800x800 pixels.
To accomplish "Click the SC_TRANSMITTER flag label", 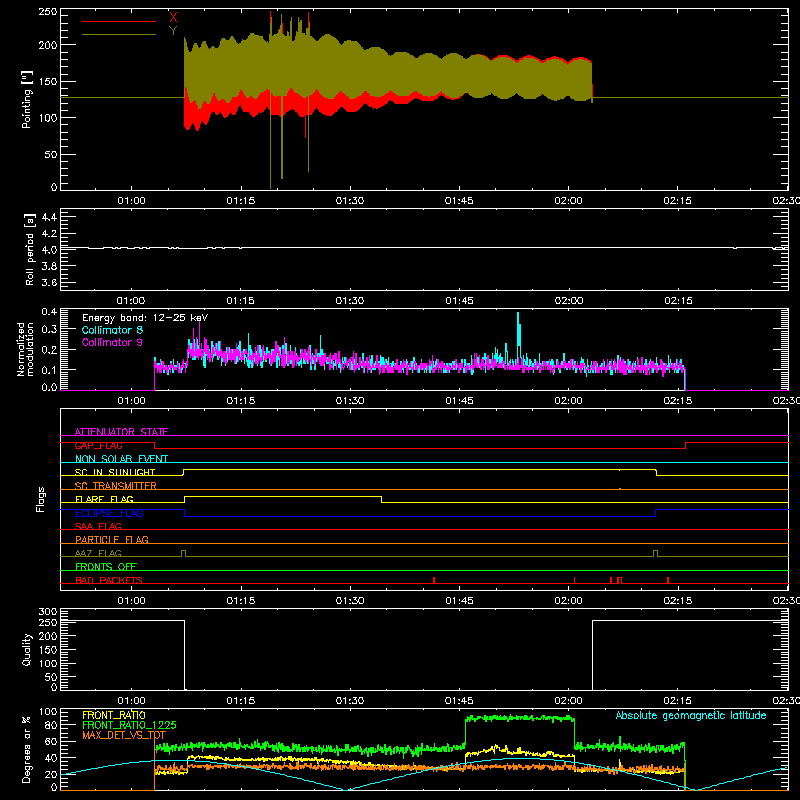I will click(x=116, y=486).
